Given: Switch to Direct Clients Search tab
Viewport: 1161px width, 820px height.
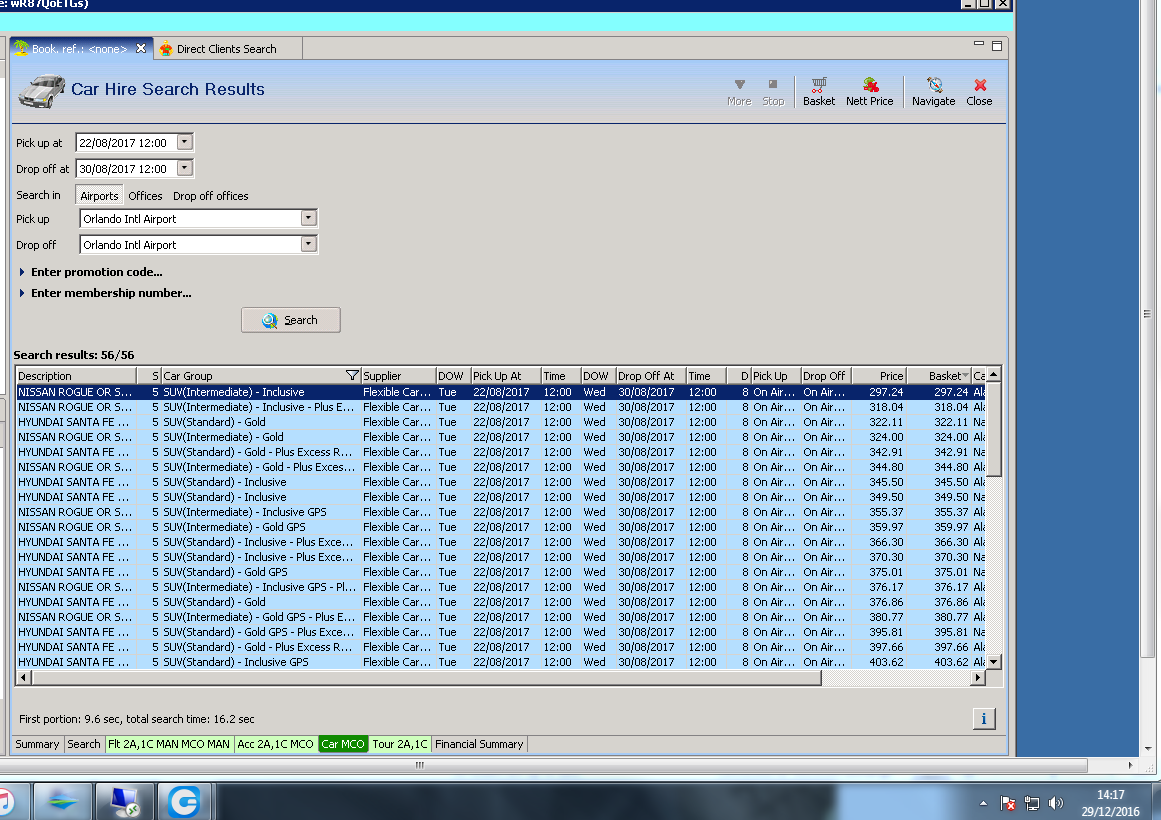Looking at the screenshot, I should [226, 49].
